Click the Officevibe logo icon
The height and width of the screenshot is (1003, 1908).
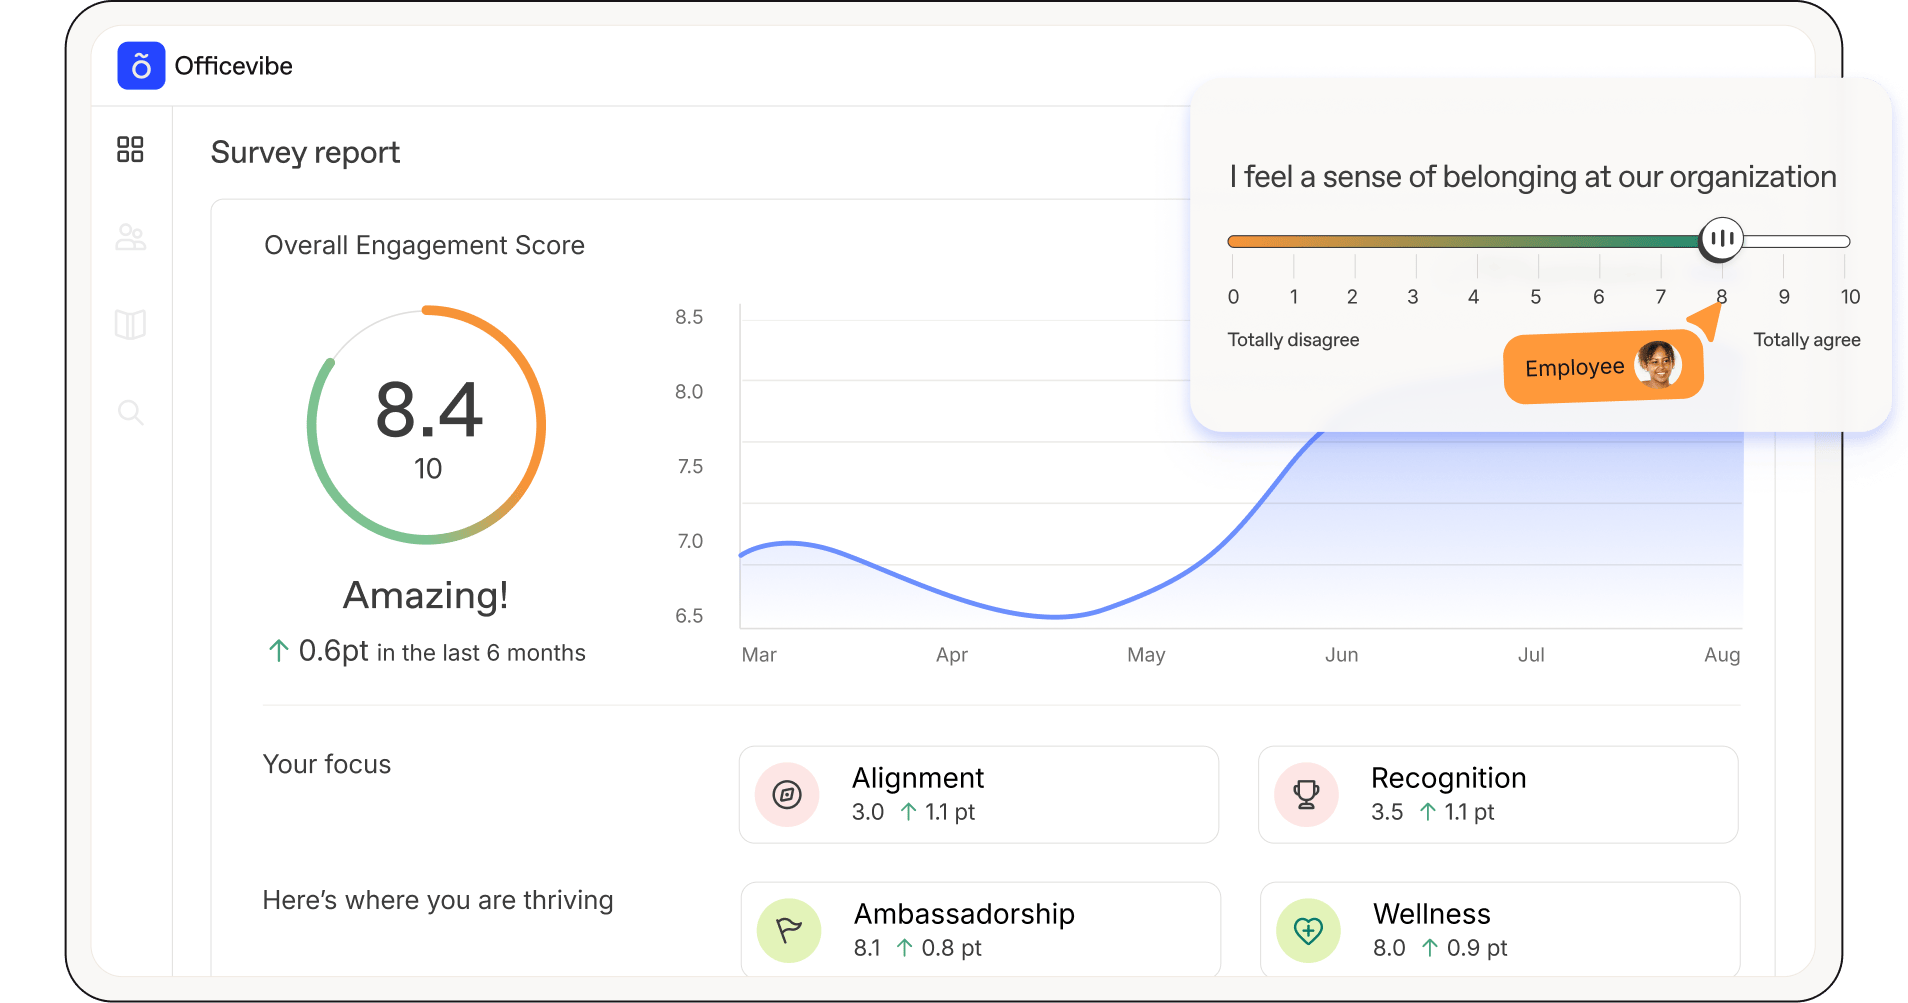[x=141, y=66]
